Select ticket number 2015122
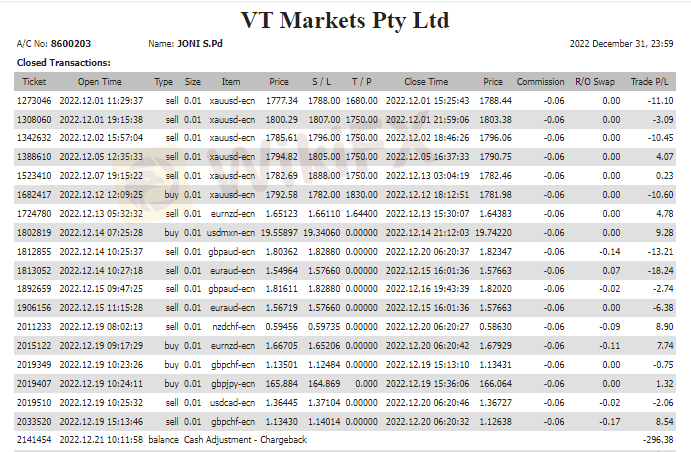 click(34, 345)
